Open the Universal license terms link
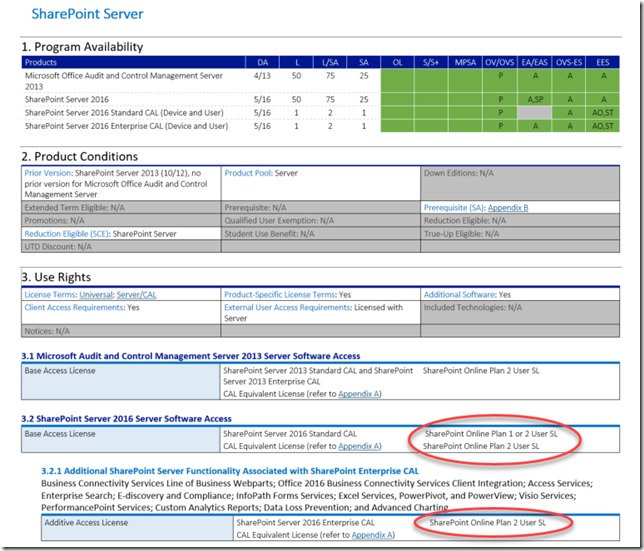This screenshot has width=644, height=551. pyautogui.click(x=96, y=295)
